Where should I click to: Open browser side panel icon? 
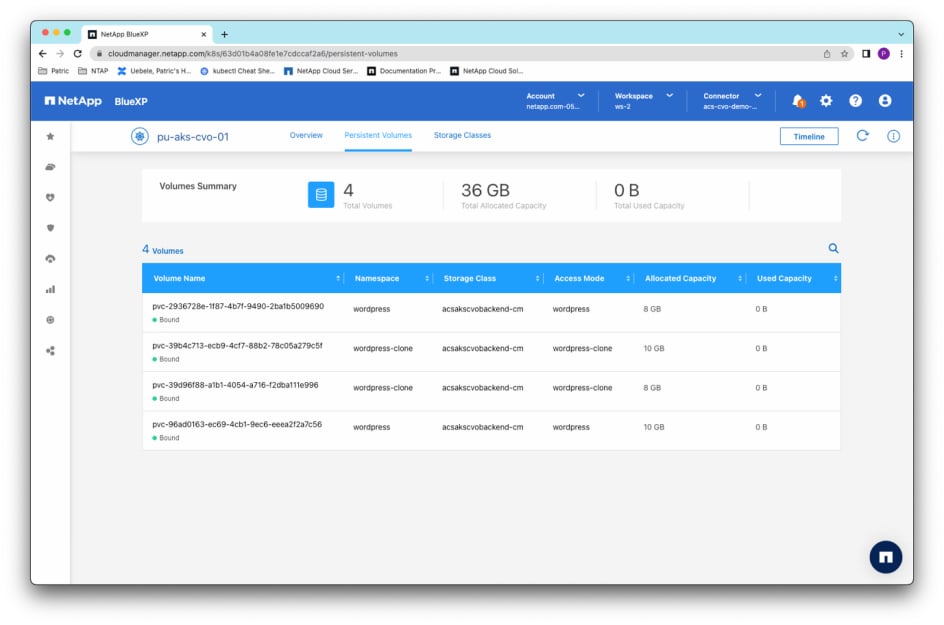(x=866, y=54)
